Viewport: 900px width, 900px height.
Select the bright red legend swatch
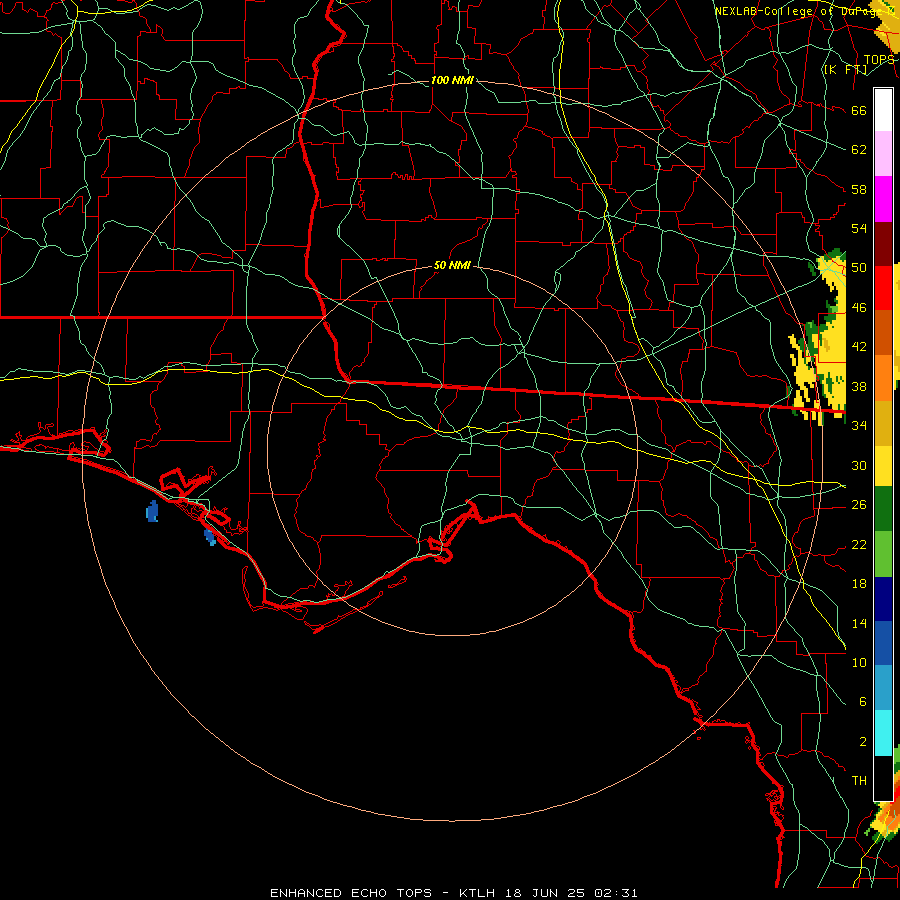883,288
